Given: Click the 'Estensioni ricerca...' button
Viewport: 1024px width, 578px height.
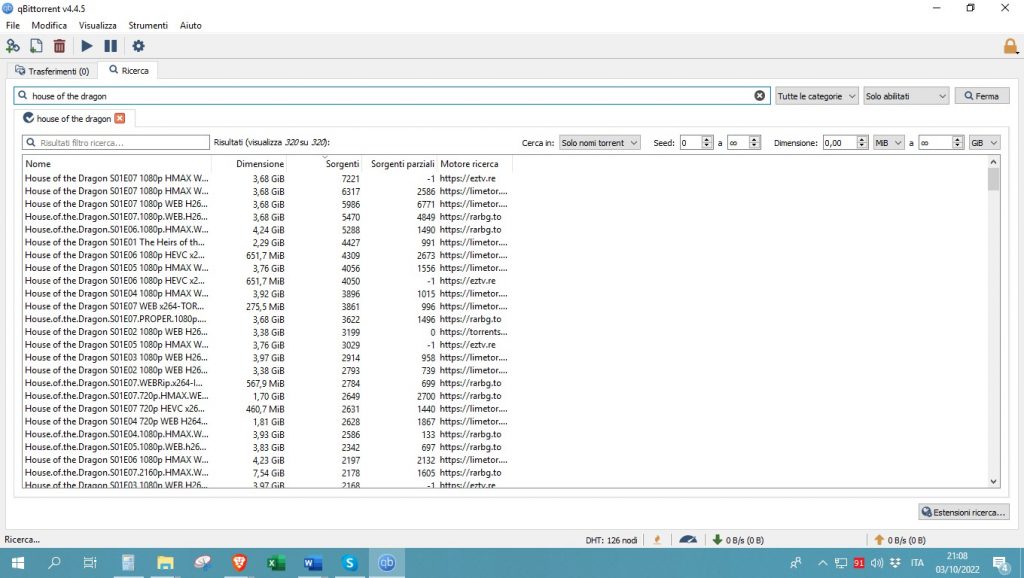Looking at the screenshot, I should coord(964,512).
